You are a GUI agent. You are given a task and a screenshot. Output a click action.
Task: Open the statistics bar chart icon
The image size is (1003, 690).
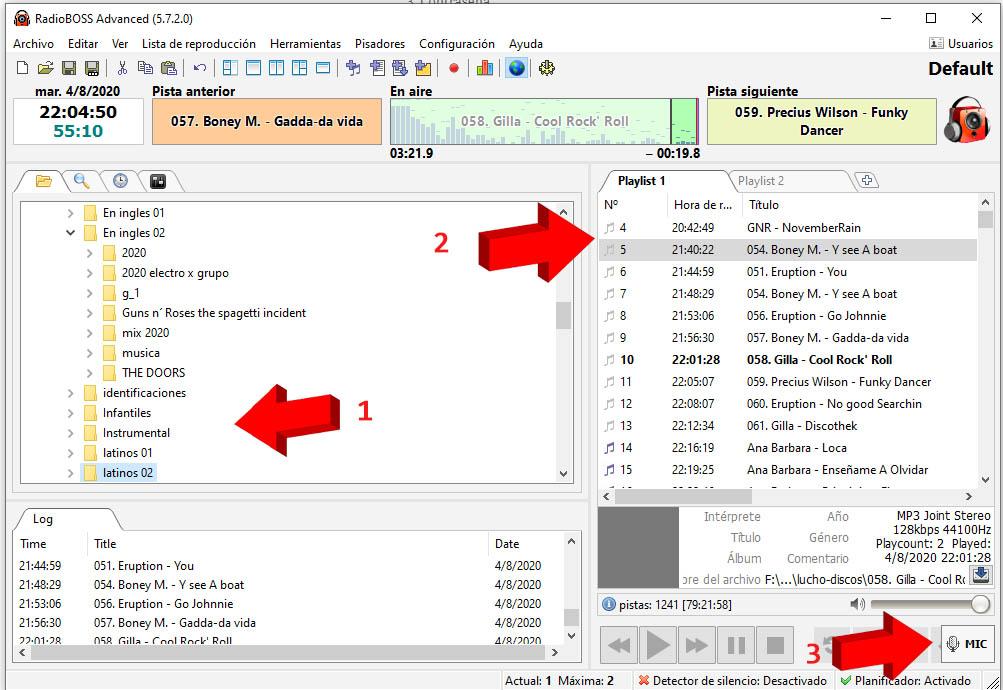[484, 68]
